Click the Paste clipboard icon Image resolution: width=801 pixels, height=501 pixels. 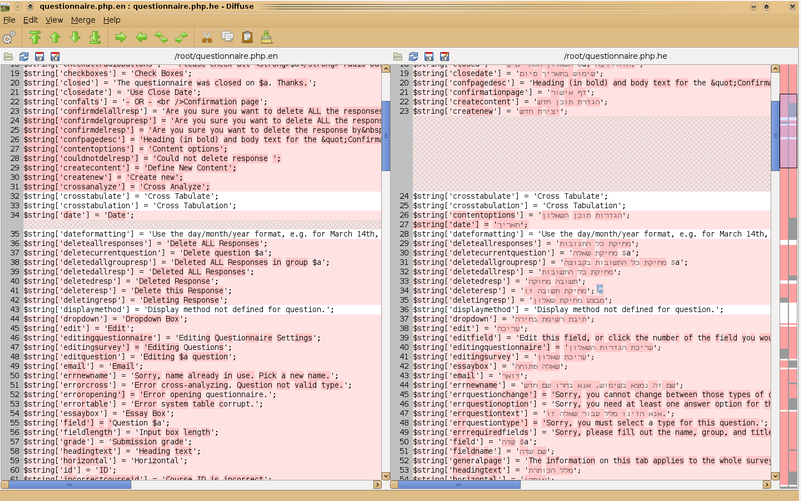click(247, 38)
